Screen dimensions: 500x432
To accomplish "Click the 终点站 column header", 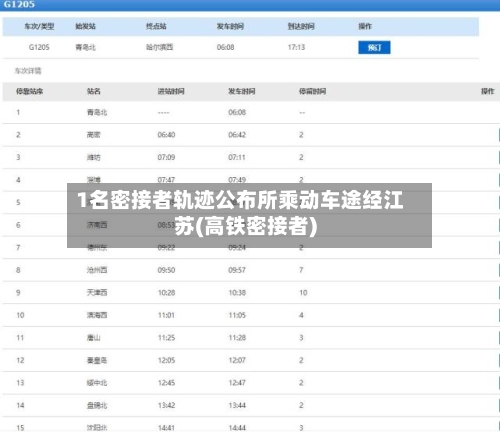I will tap(156, 26).
